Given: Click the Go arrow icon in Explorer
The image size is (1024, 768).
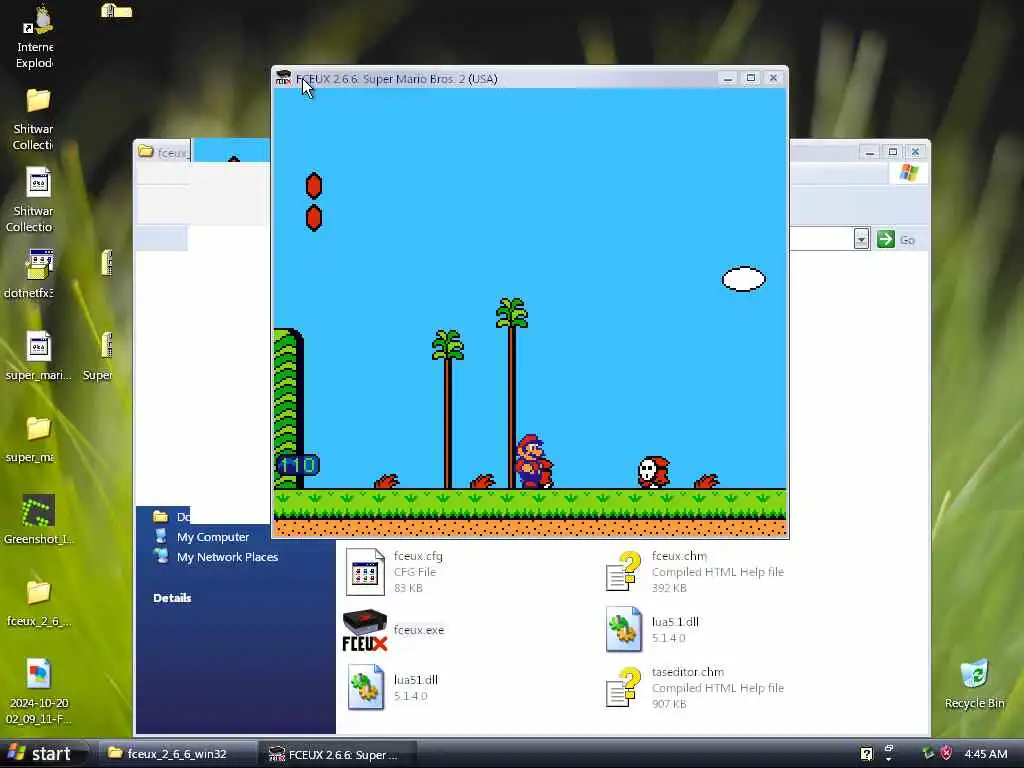Looking at the screenshot, I should point(886,239).
